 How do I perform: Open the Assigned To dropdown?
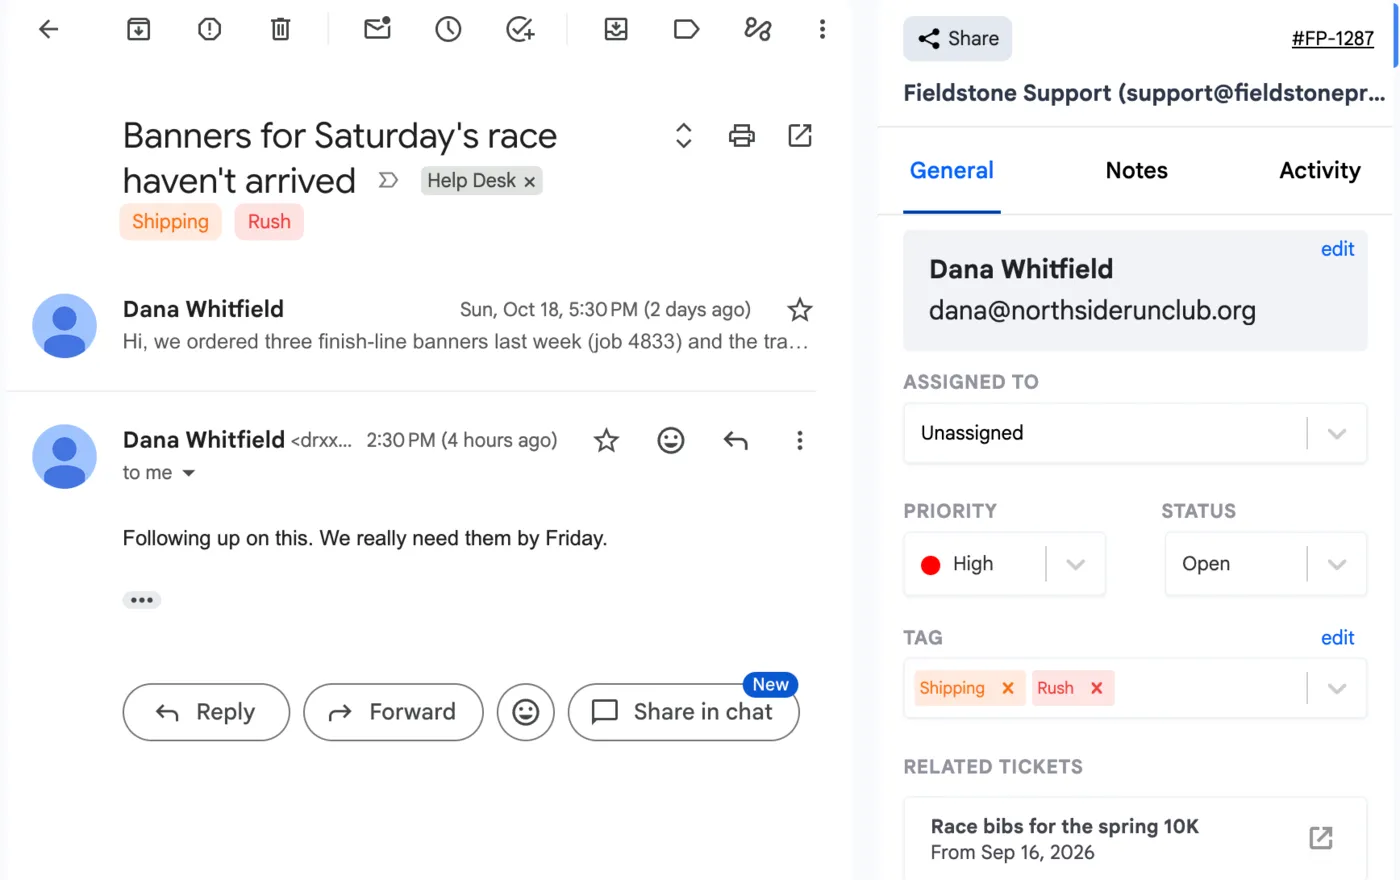point(1135,433)
